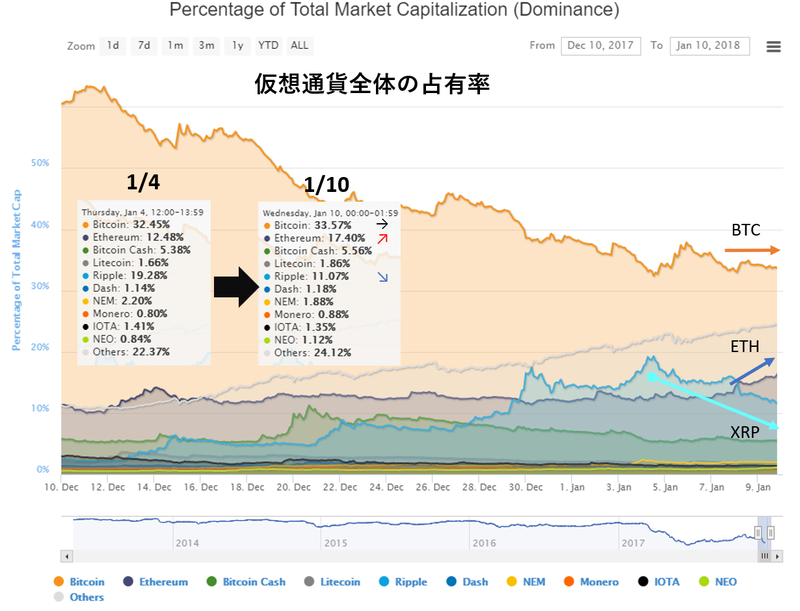
Task: Click the 'Zoom' label
Action: point(81,46)
